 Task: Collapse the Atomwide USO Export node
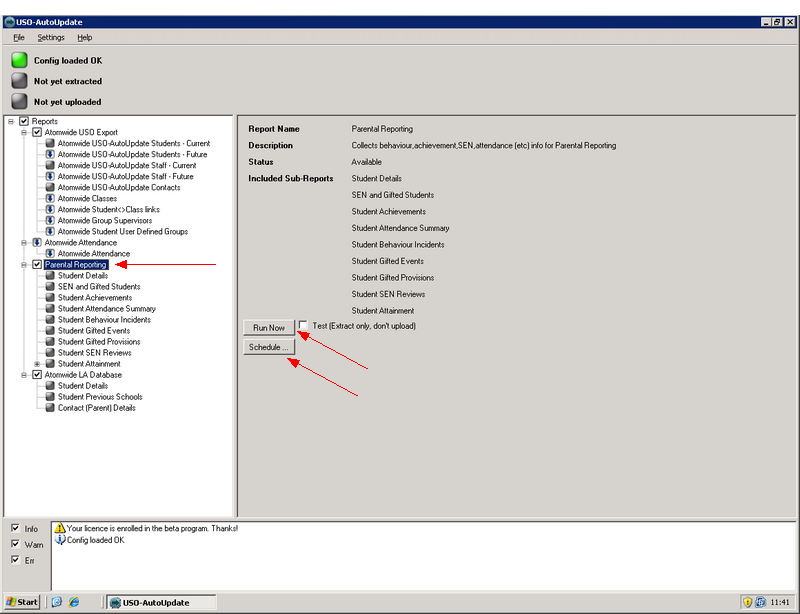pyautogui.click(x=24, y=132)
